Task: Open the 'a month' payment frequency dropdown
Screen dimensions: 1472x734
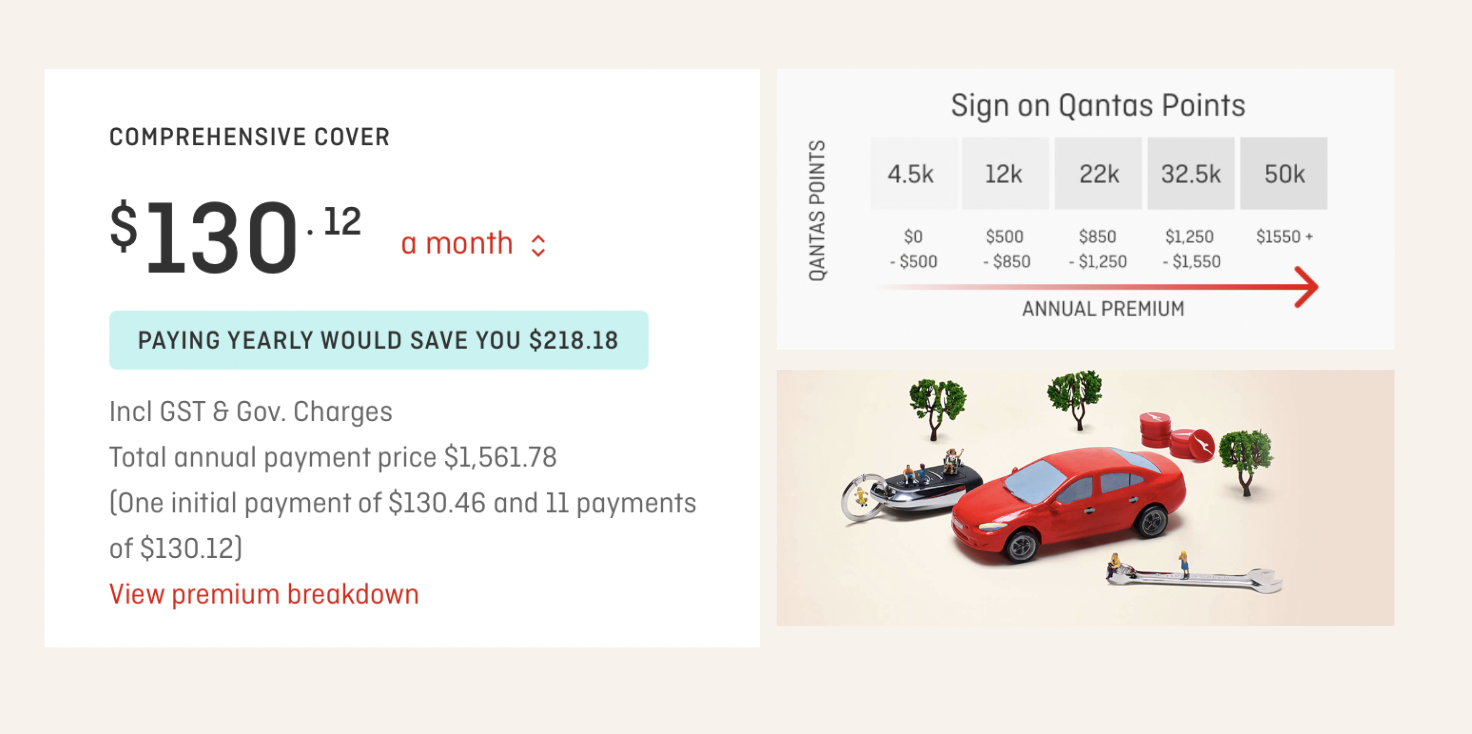Action: pos(473,244)
